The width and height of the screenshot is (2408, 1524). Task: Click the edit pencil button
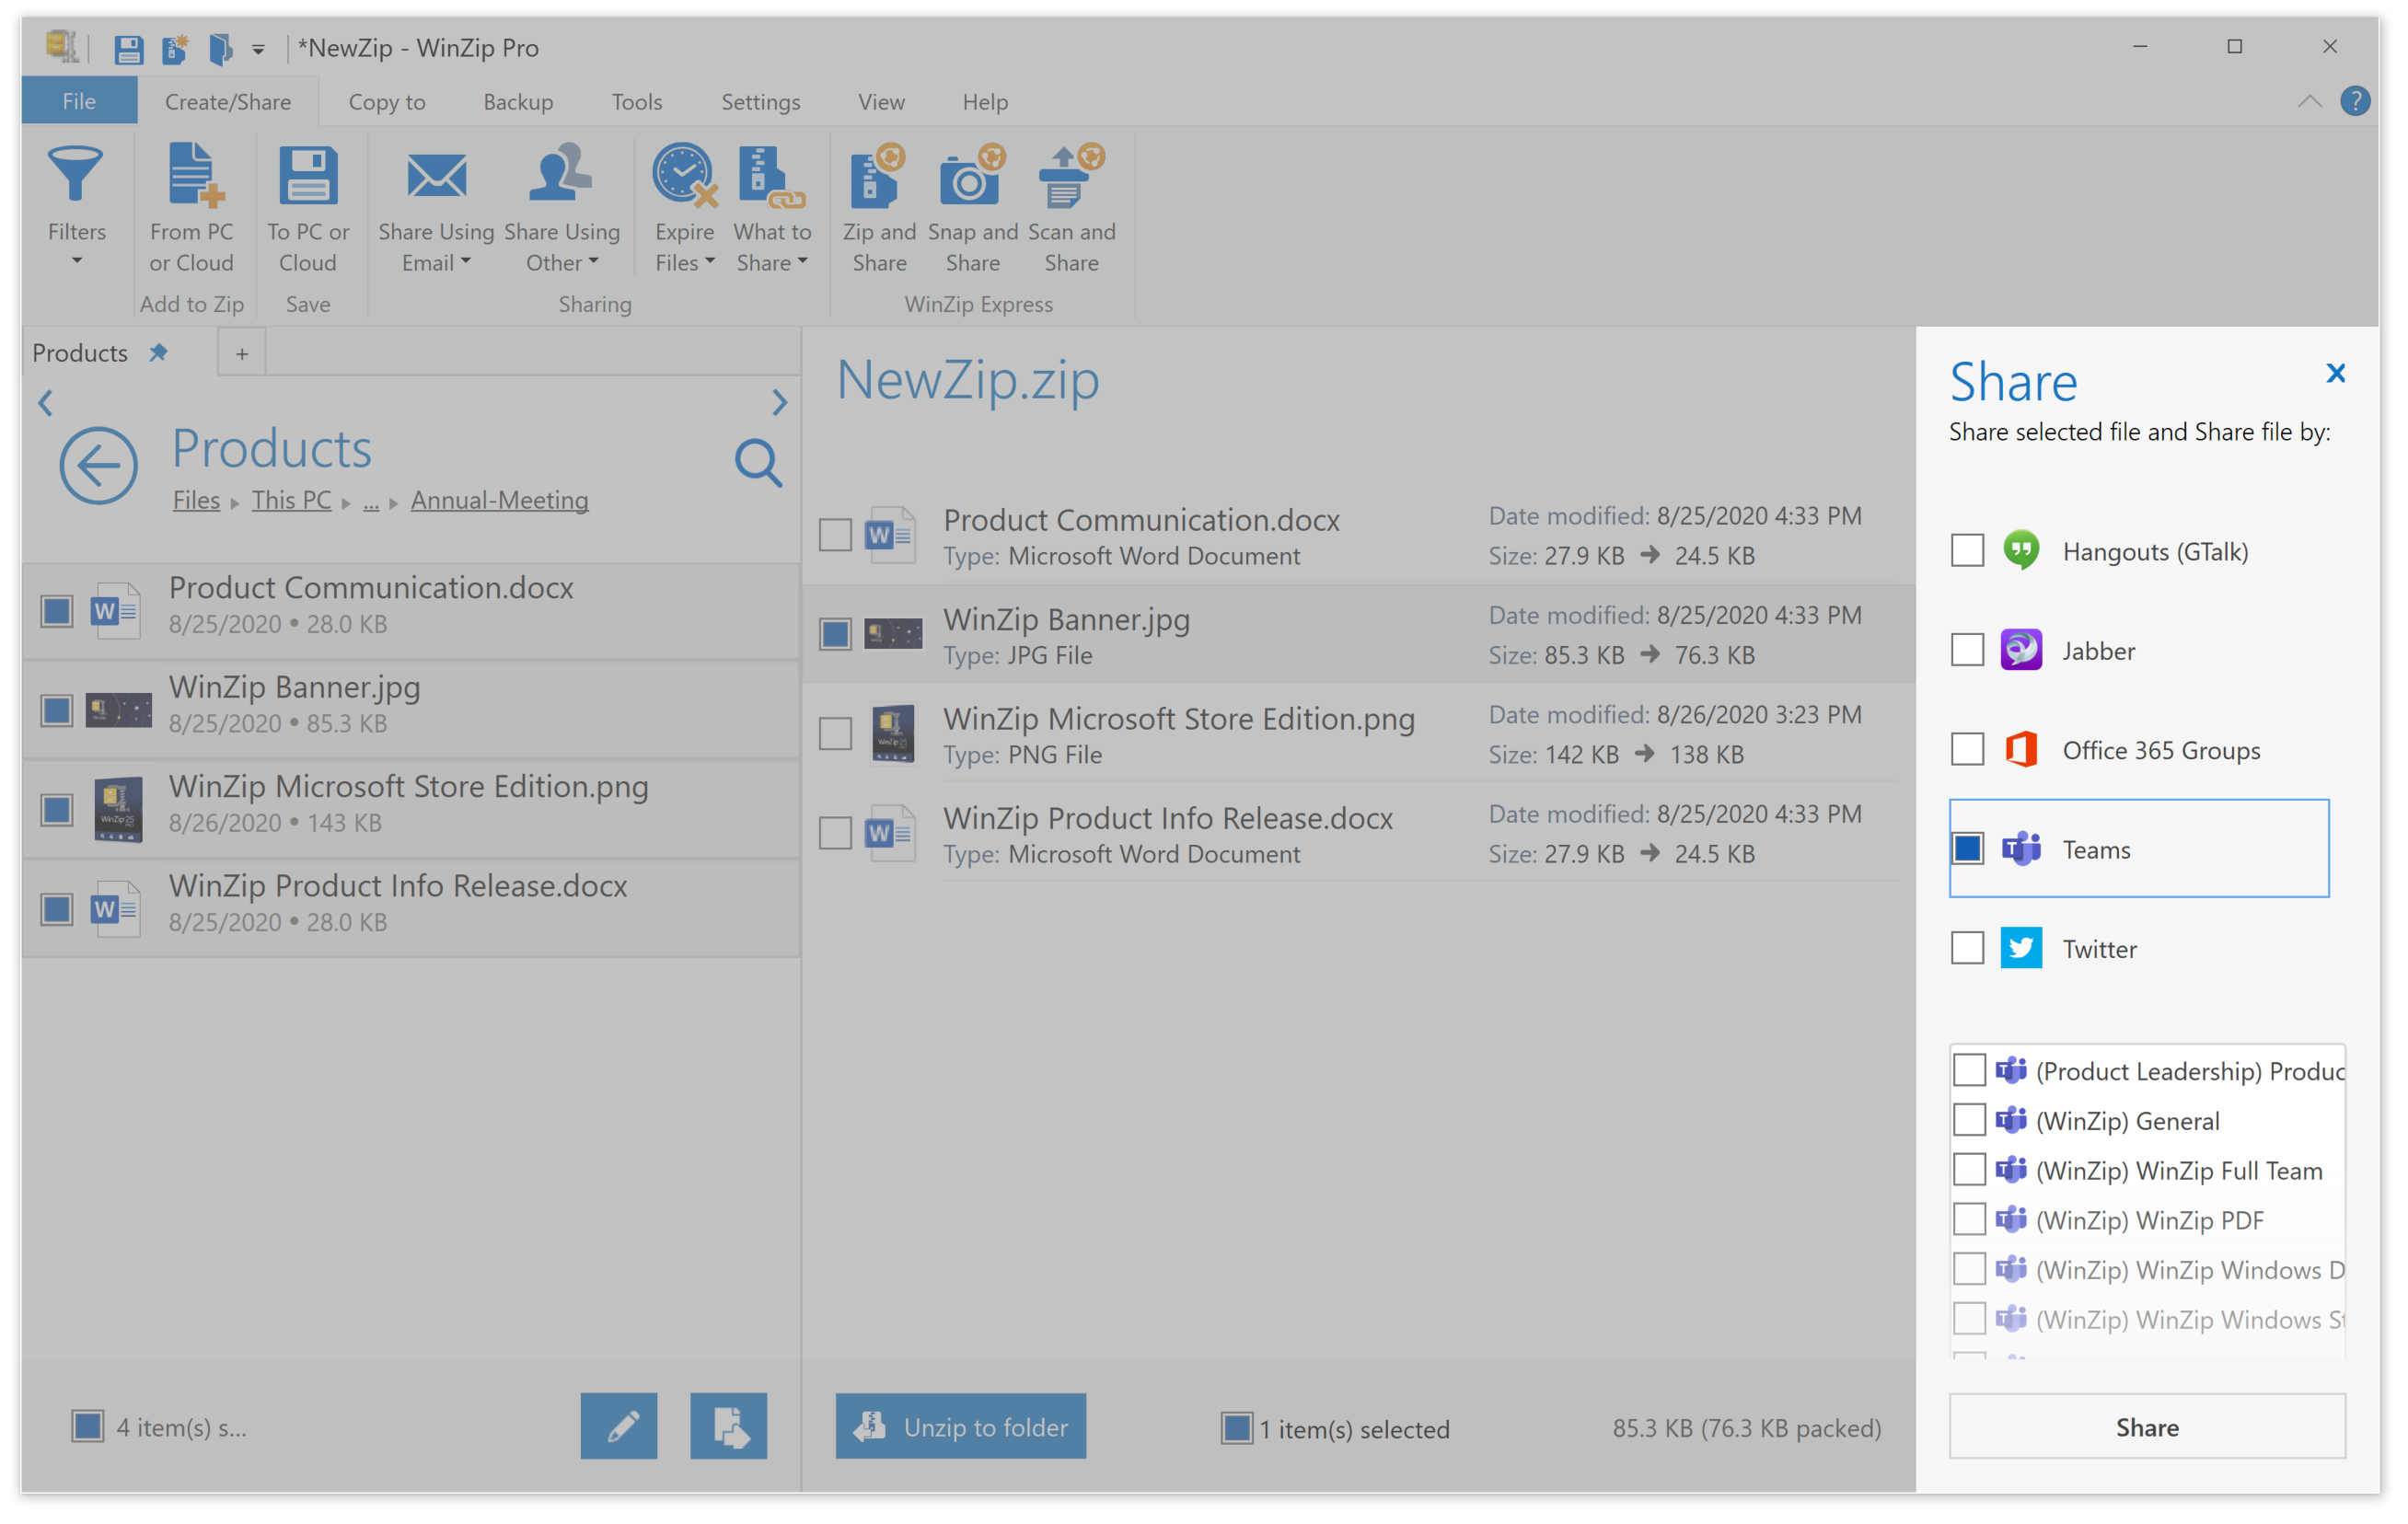(x=619, y=1425)
